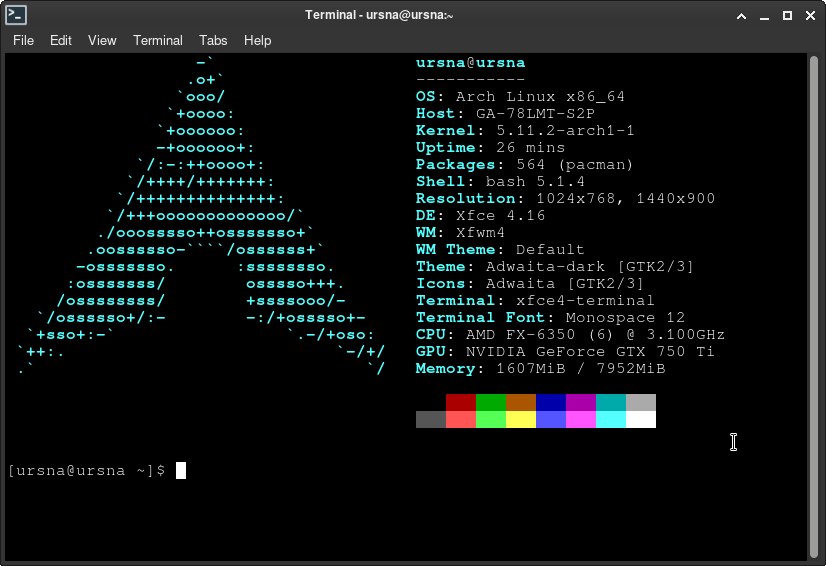
Task: Click the bright blue color block
Action: 550,419
